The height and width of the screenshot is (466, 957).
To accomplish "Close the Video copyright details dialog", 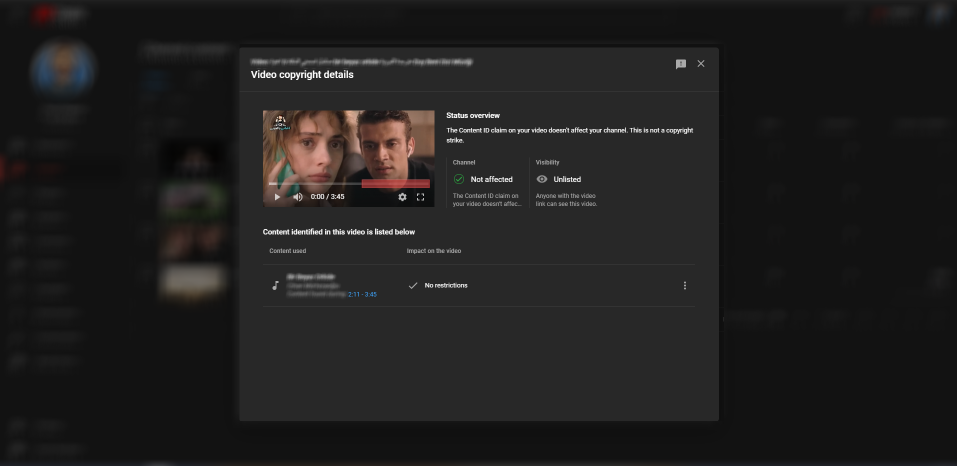I will coord(701,64).
